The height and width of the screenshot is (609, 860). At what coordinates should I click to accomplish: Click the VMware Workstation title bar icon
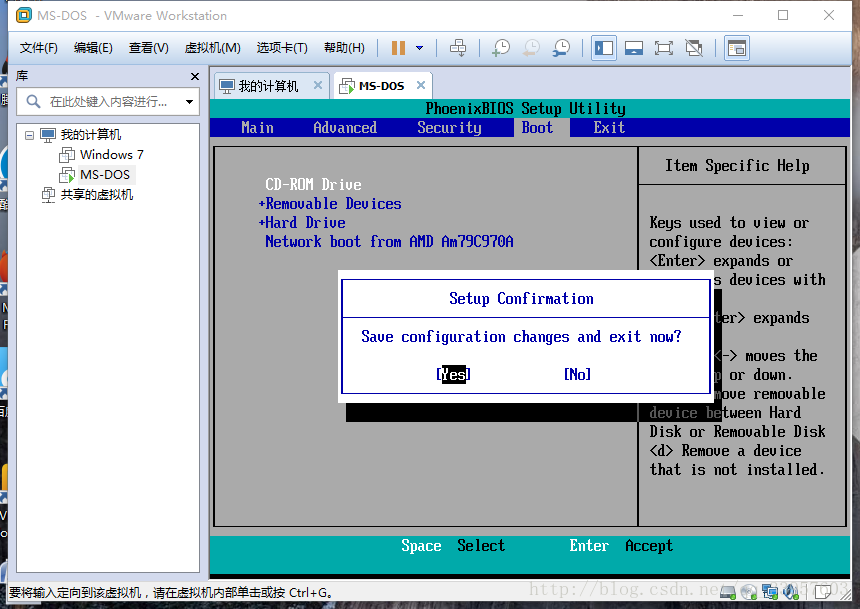pos(24,15)
